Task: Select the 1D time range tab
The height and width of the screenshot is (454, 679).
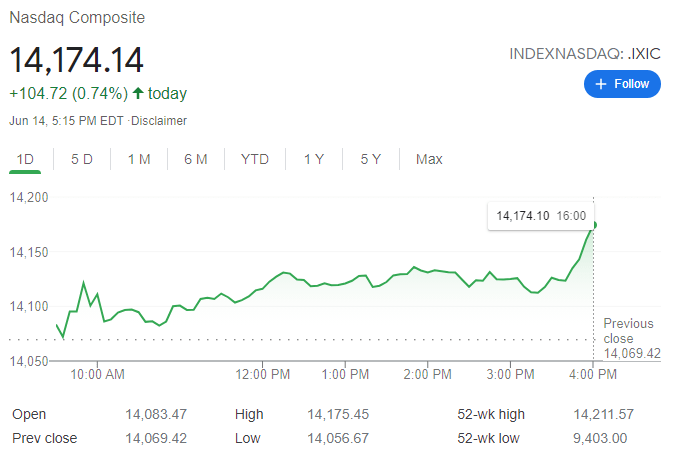Action: coord(25,159)
